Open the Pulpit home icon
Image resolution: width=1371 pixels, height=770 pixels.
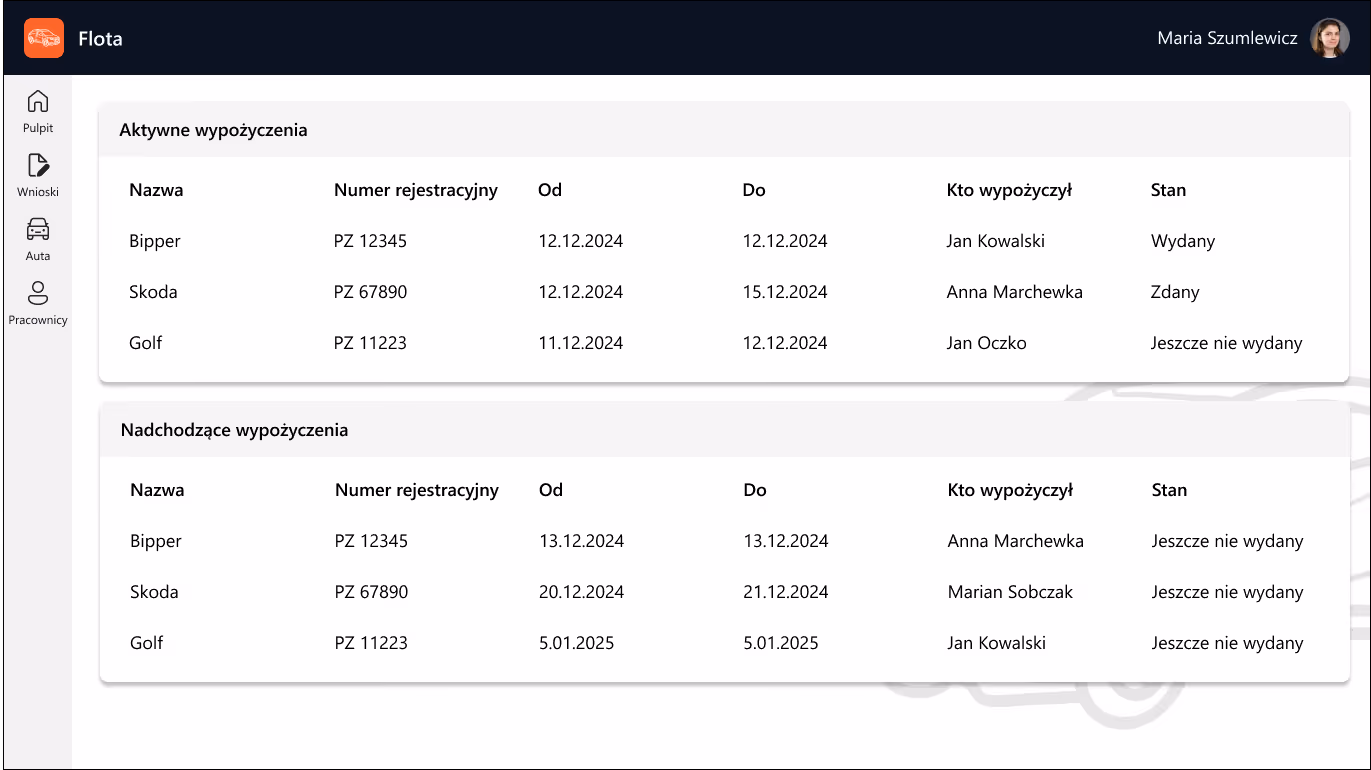pos(38,101)
